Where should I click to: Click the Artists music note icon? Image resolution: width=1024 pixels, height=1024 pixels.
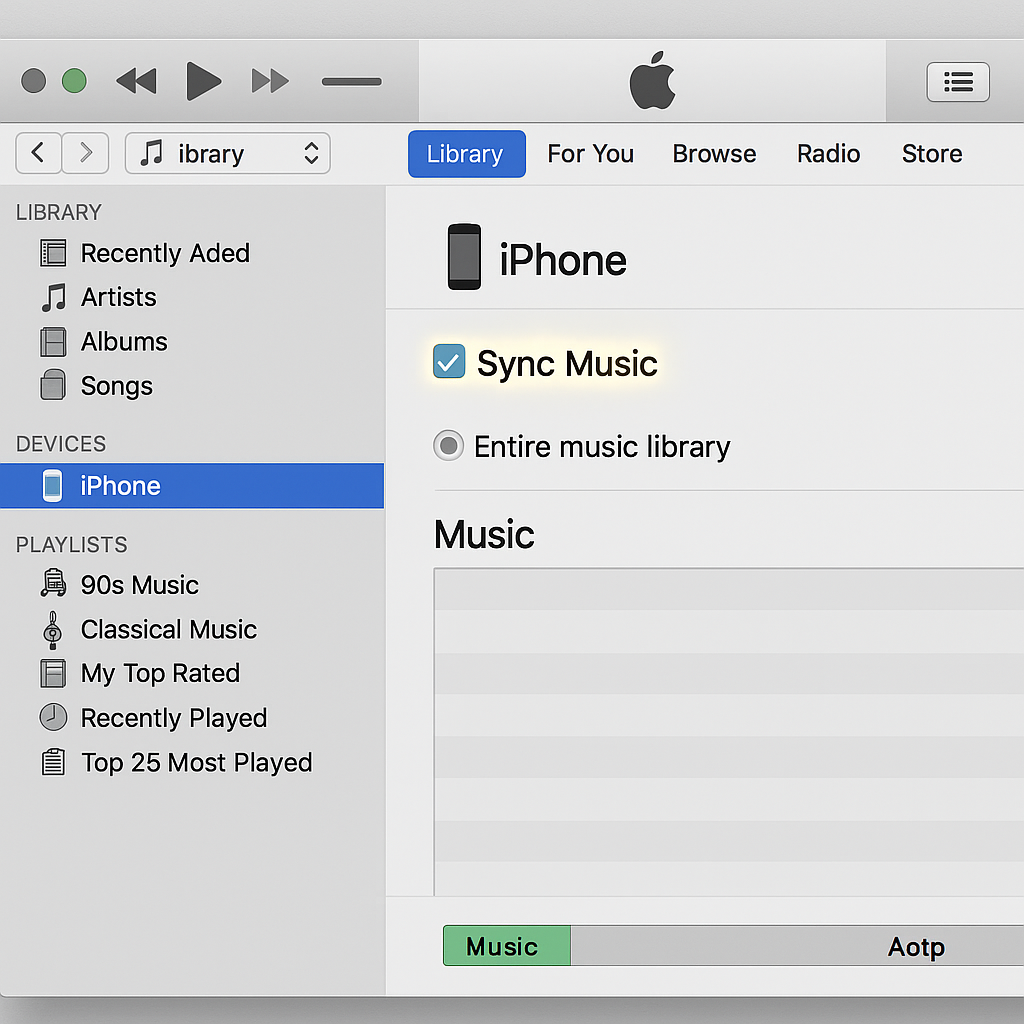(54, 298)
